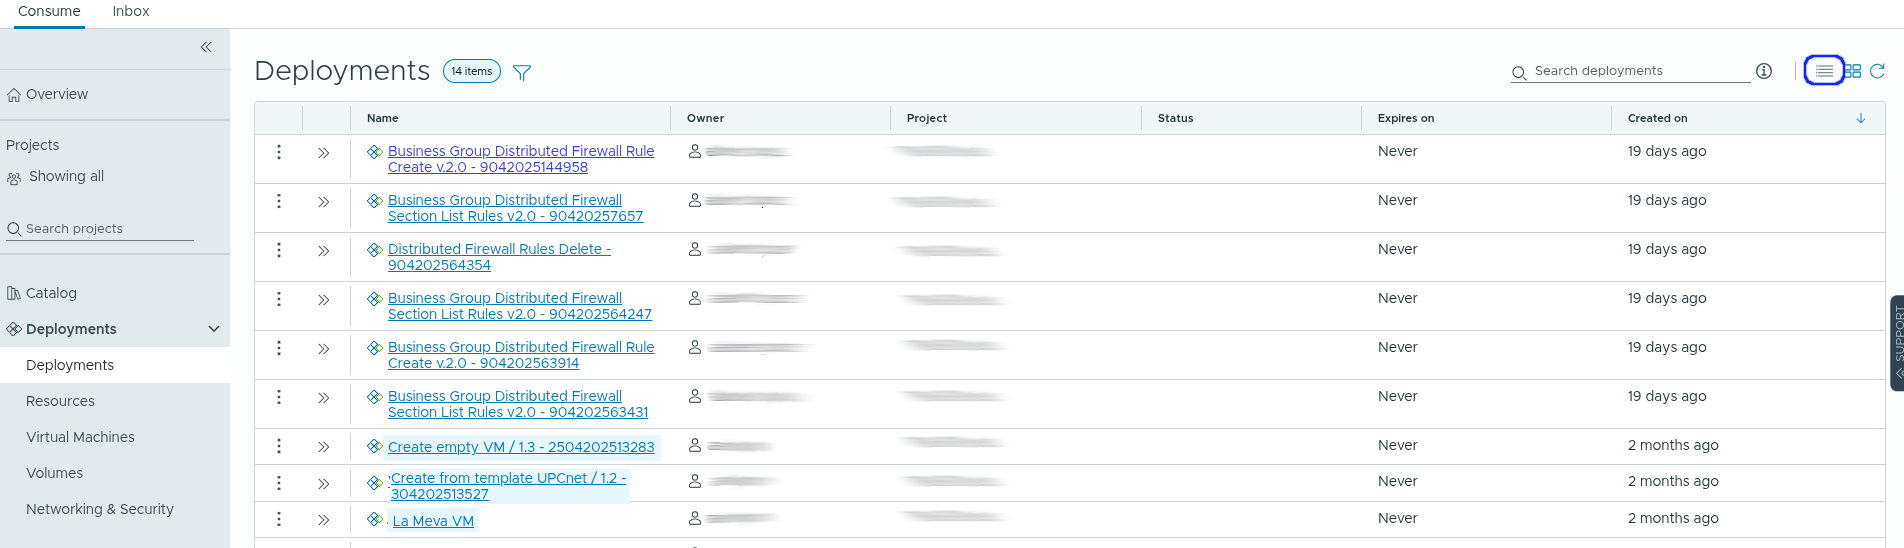Collapse the left navigation sidebar
The width and height of the screenshot is (1904, 548).
click(206, 47)
